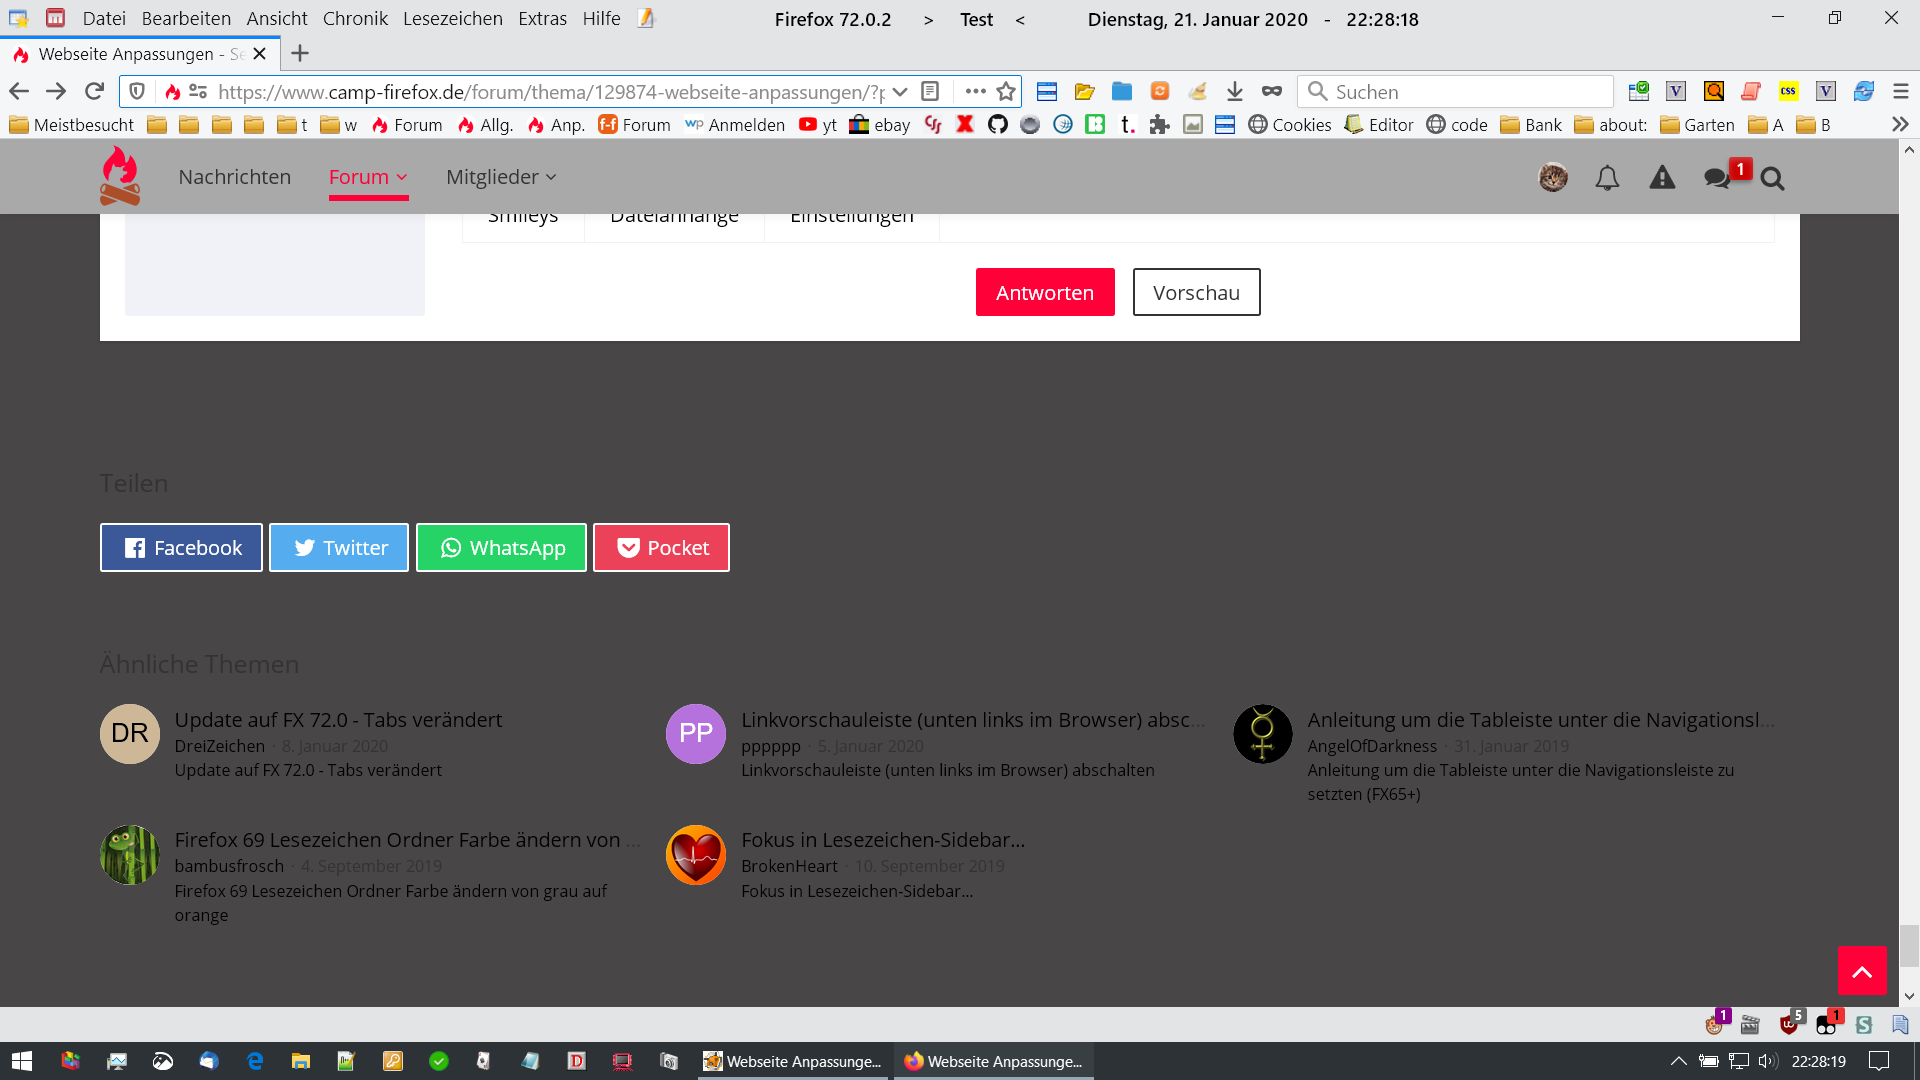Click the red Antworten button
The height and width of the screenshot is (1080, 1920).
tap(1045, 292)
